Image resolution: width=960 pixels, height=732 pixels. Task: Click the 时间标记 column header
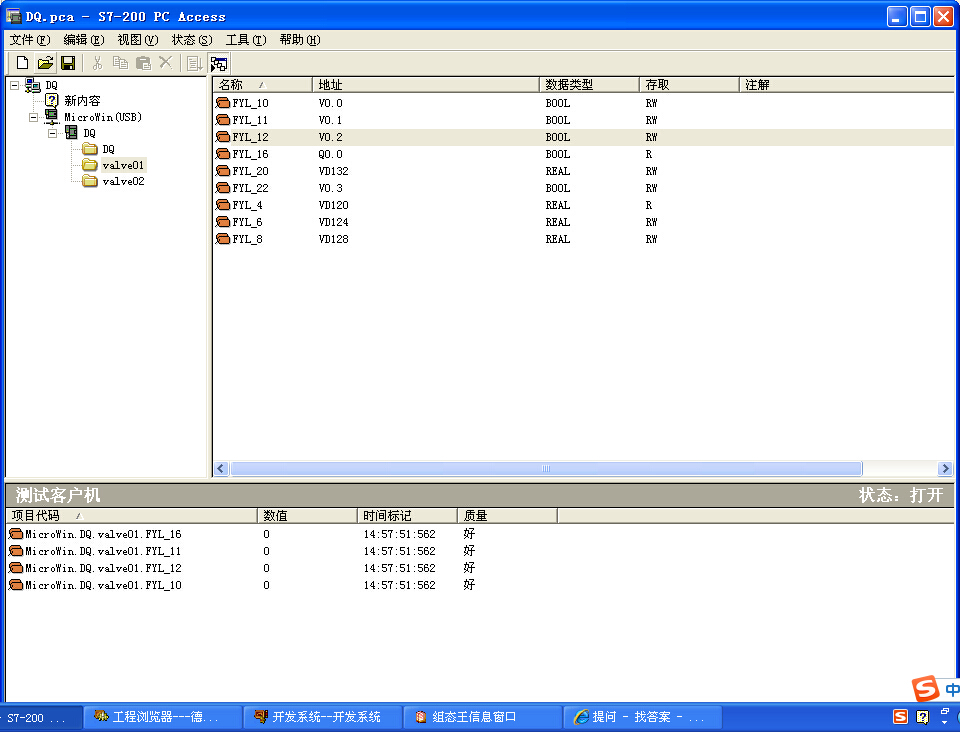pos(407,516)
